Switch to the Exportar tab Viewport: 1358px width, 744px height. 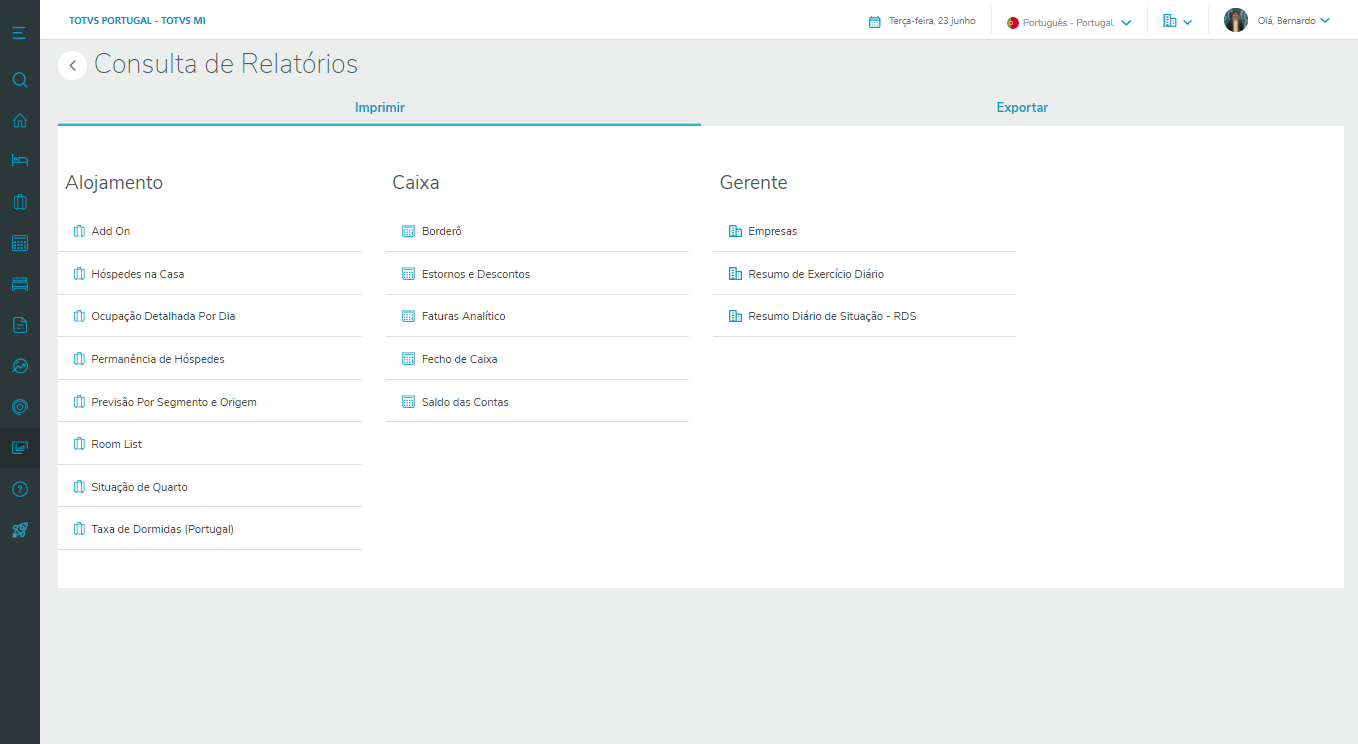(x=1022, y=107)
